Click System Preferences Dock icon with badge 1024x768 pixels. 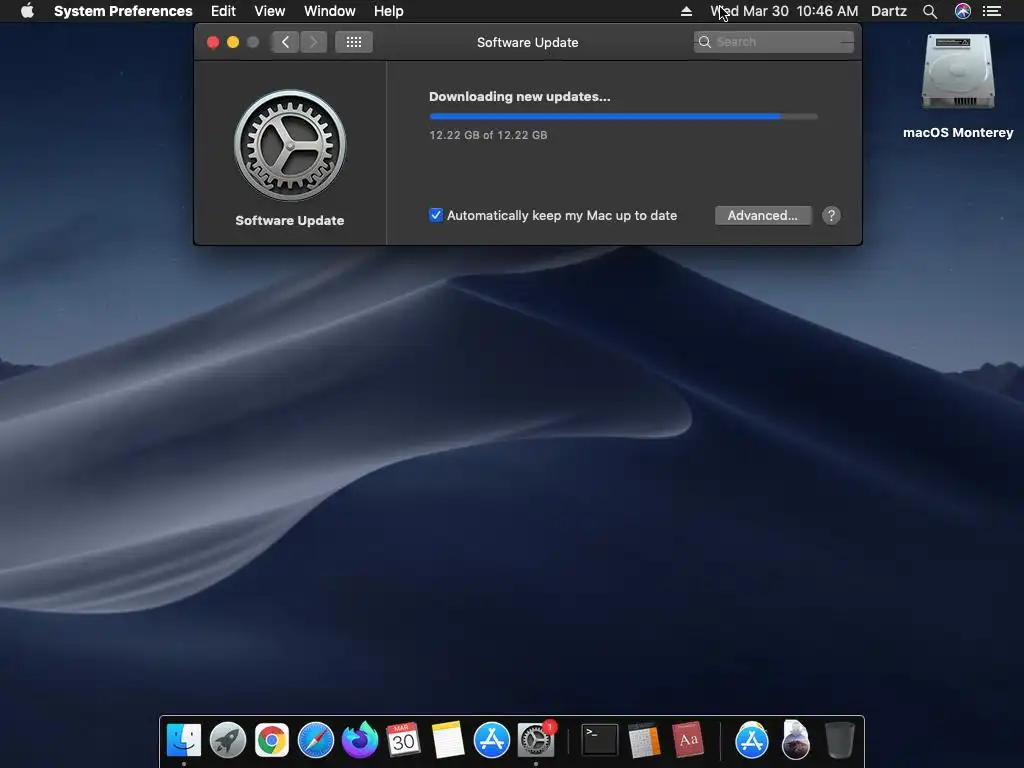click(x=536, y=740)
